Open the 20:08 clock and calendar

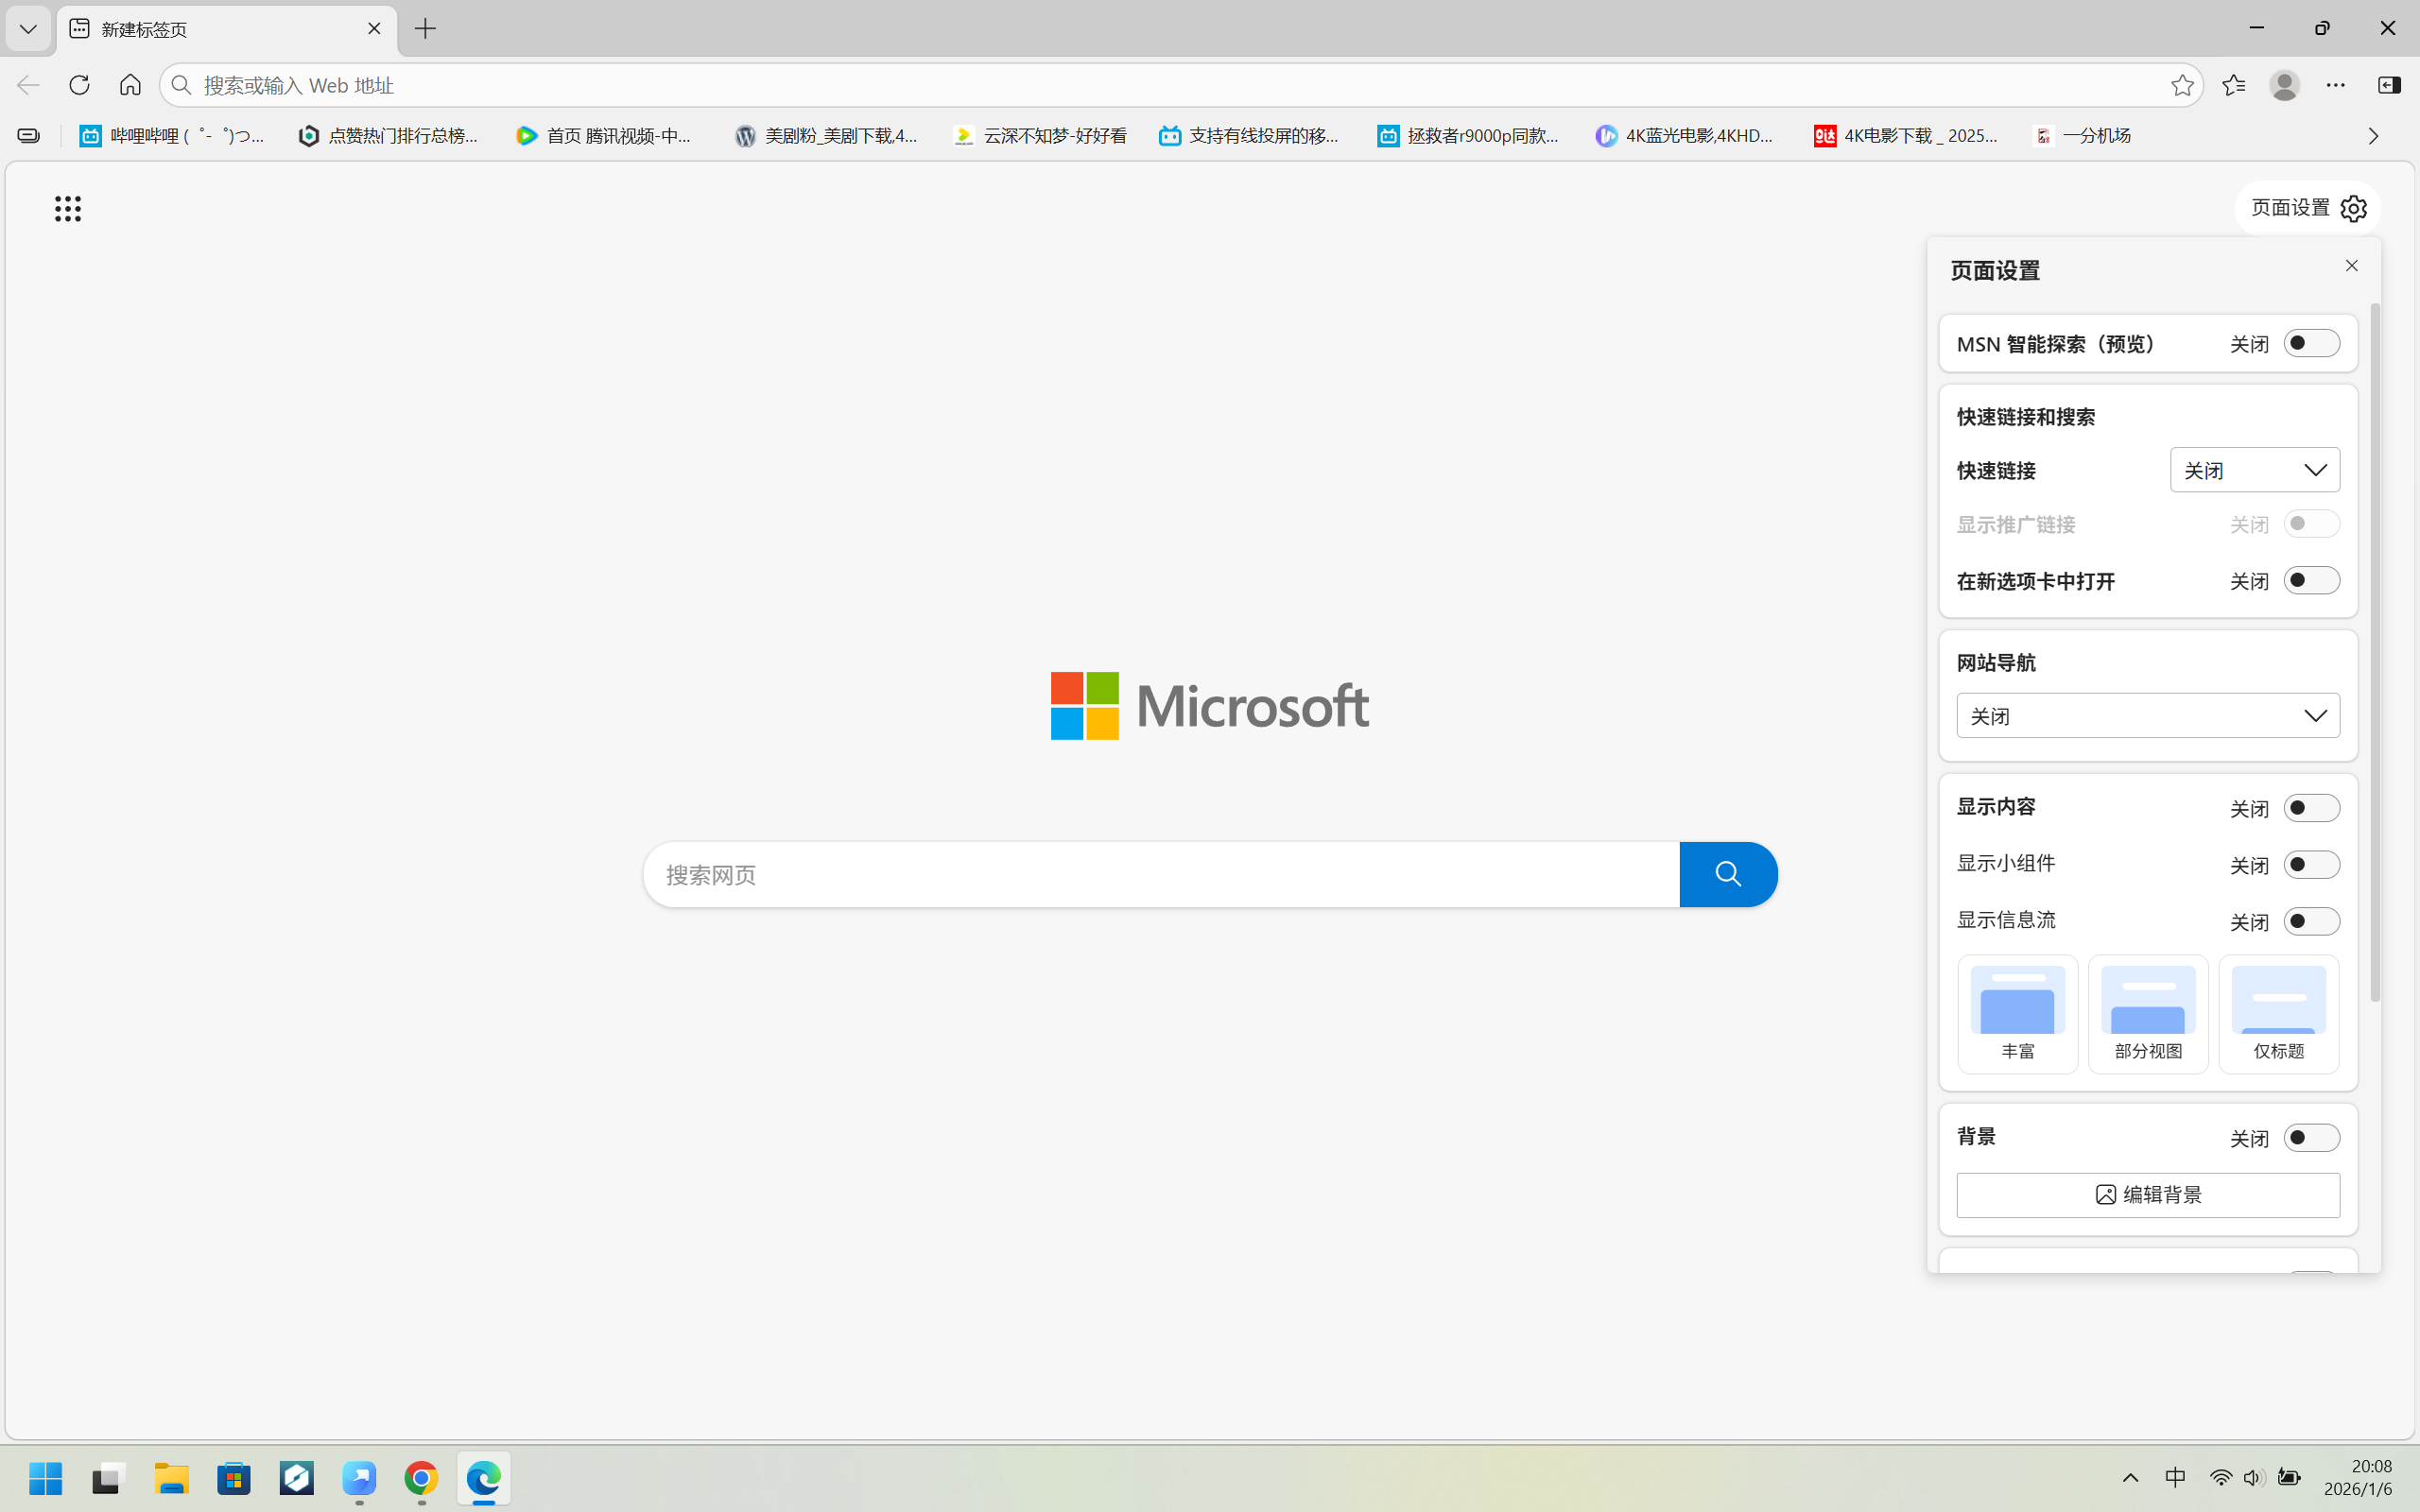2358,1478
